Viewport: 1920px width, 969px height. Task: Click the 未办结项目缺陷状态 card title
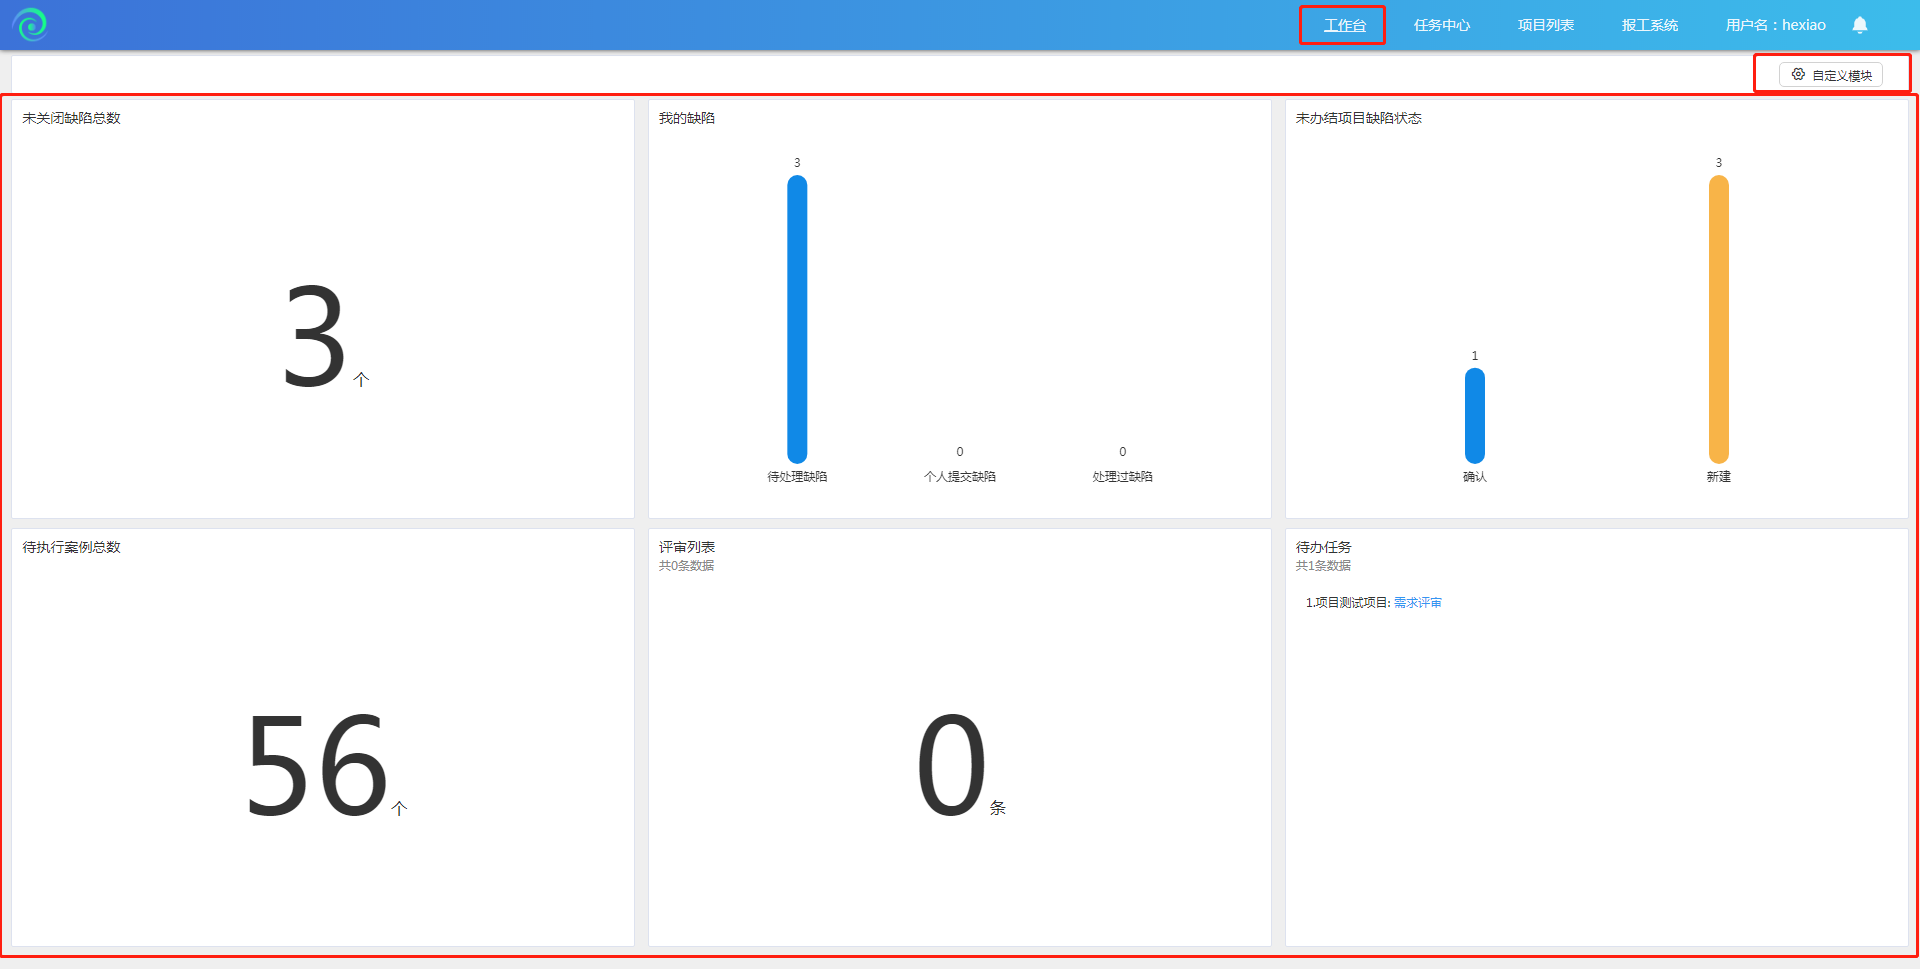point(1358,118)
